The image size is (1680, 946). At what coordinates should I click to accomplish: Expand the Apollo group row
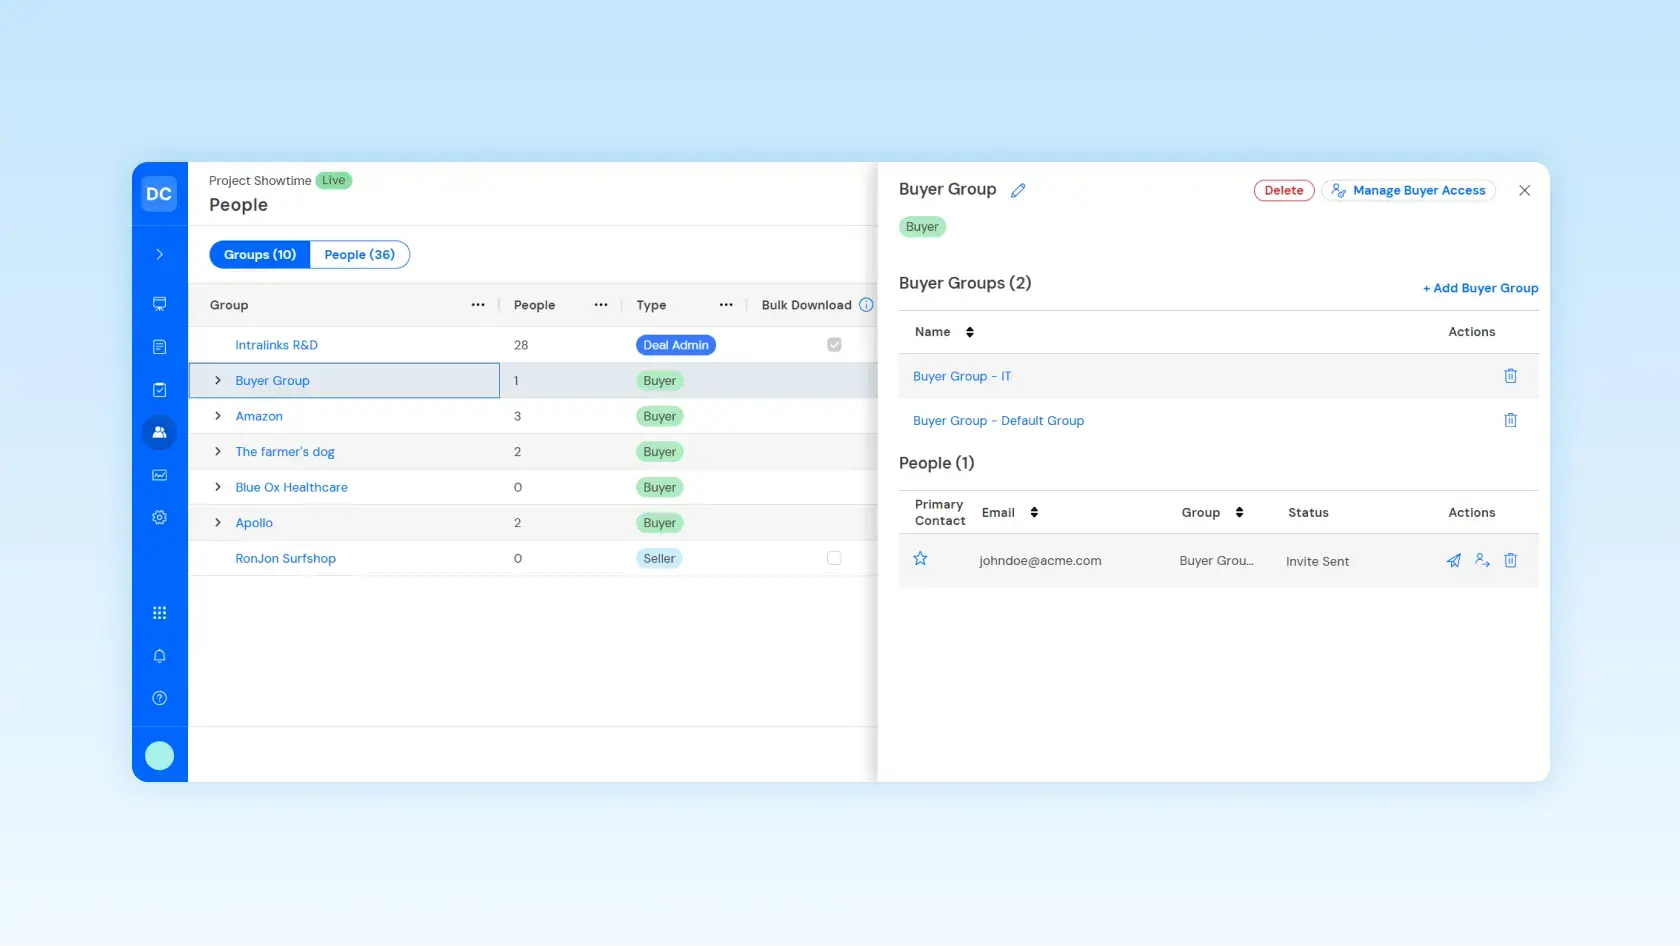click(218, 523)
